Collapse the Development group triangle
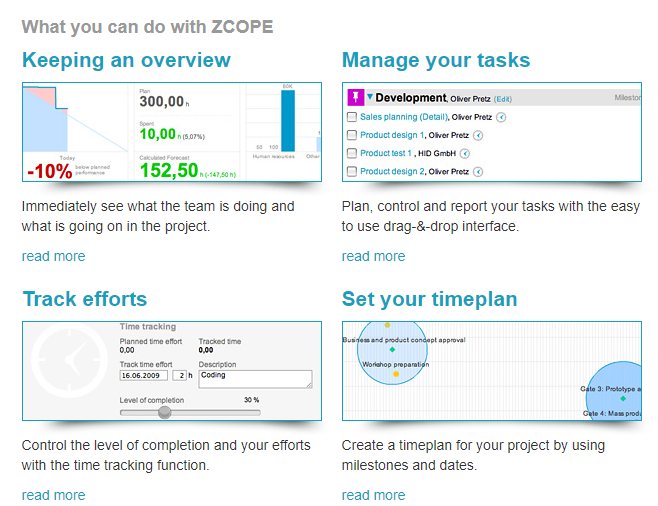This screenshot has height=506, width=658. (370, 97)
